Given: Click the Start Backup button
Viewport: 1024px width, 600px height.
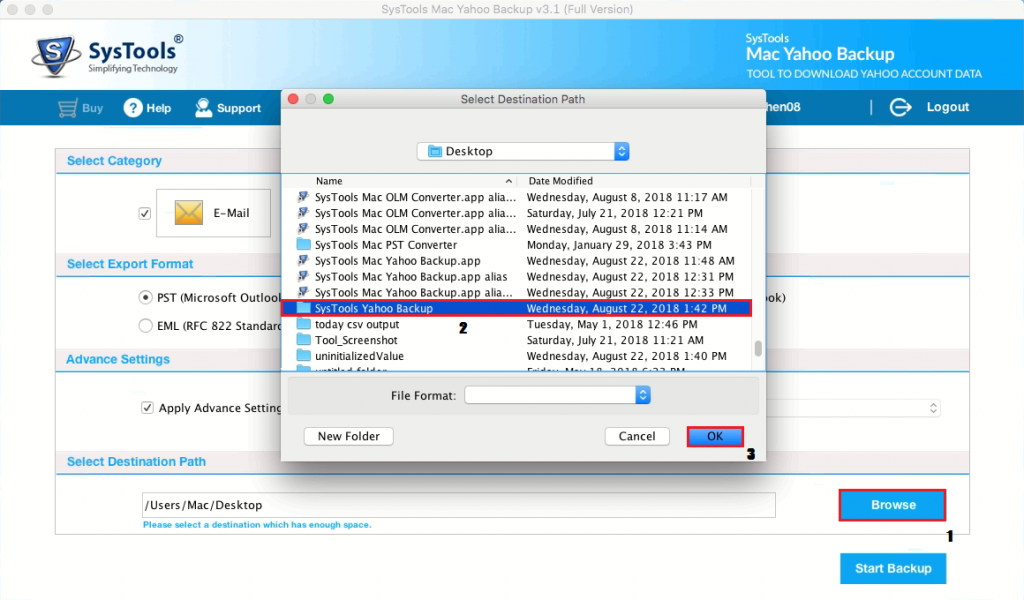Looking at the screenshot, I should [x=893, y=569].
